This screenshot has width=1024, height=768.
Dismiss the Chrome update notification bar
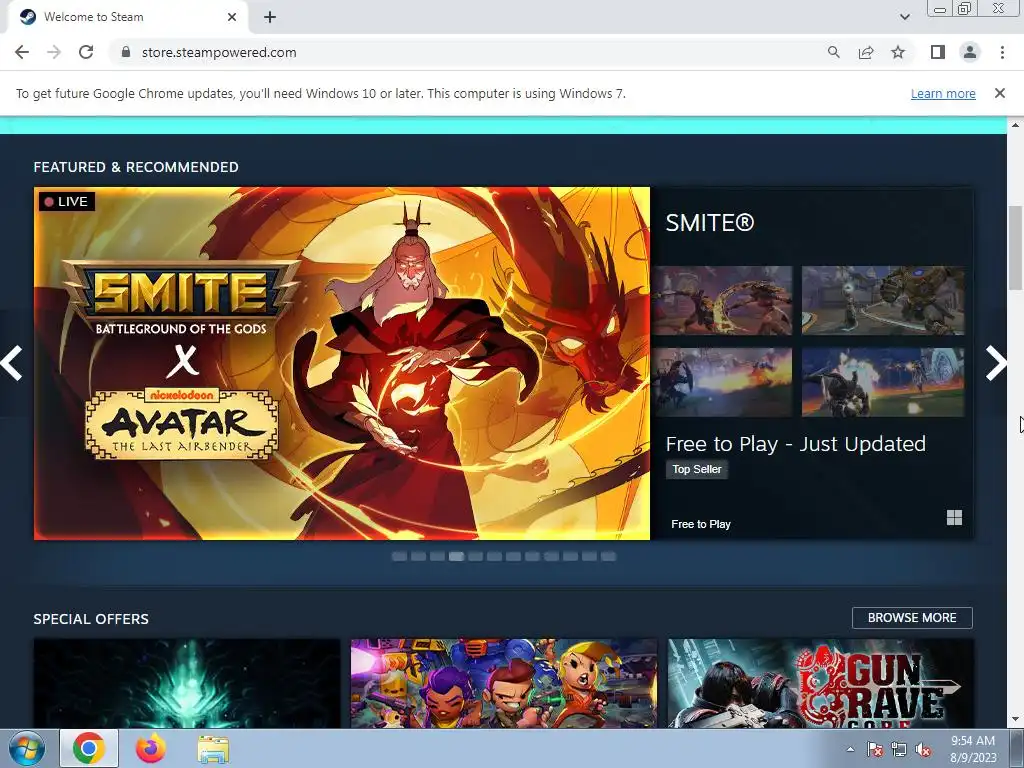coord(999,93)
